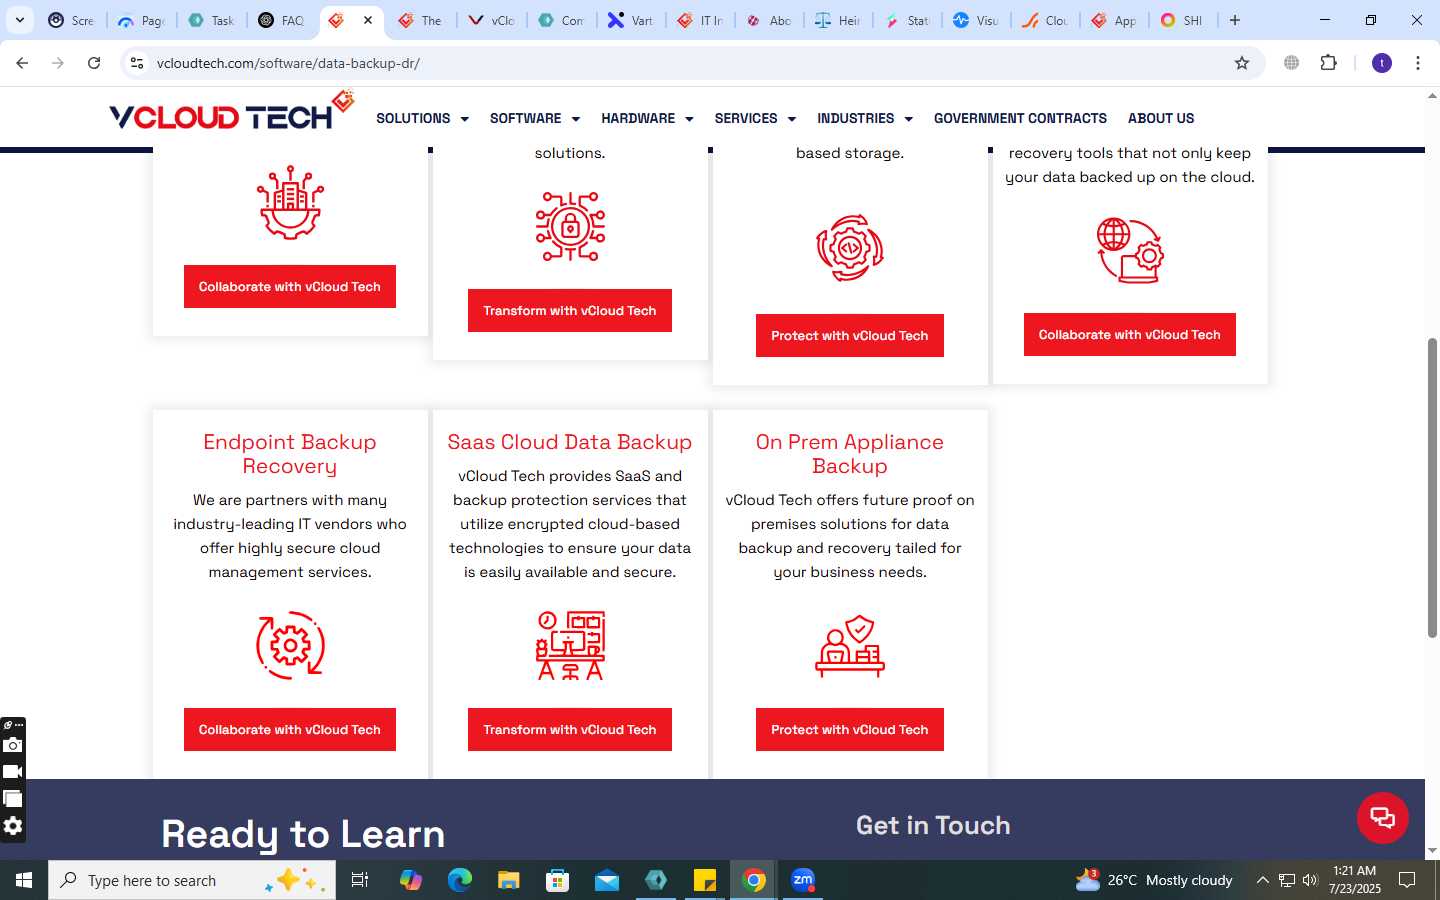Open the clock and date in system tray
Image resolution: width=1440 pixels, height=900 pixels.
click(1354, 880)
